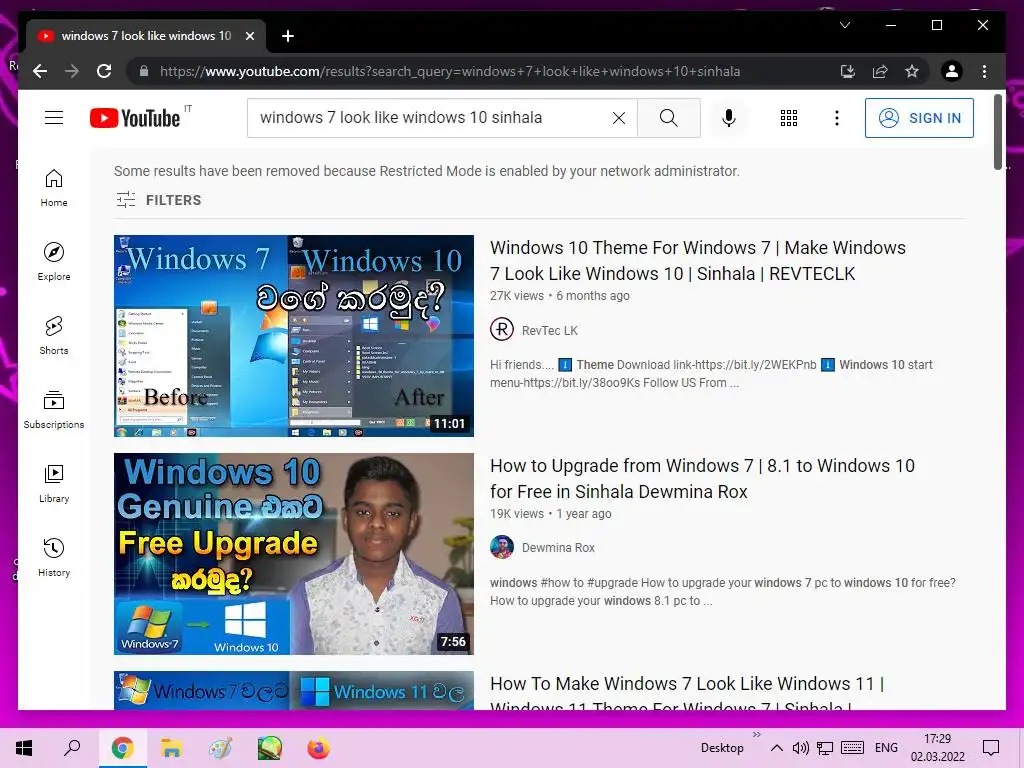Open Windows 11 theme video thumbnail
Viewport: 1024px width, 768px height.
coord(293,690)
